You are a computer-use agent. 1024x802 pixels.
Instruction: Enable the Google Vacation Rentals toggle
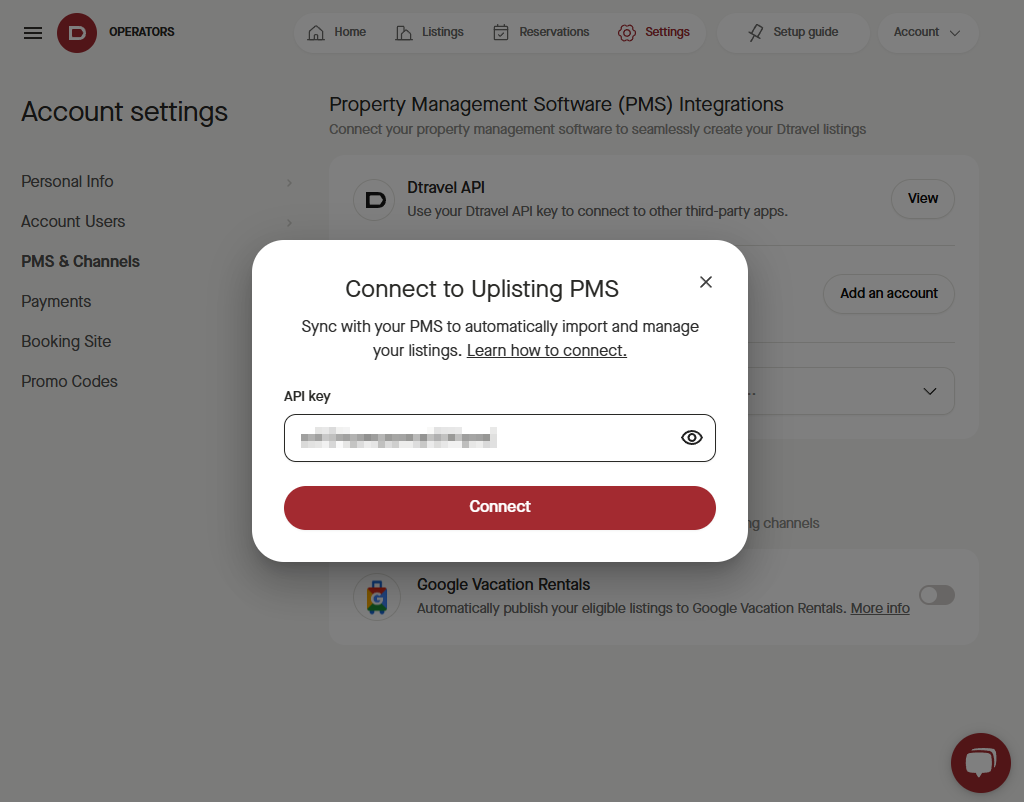tap(936, 595)
